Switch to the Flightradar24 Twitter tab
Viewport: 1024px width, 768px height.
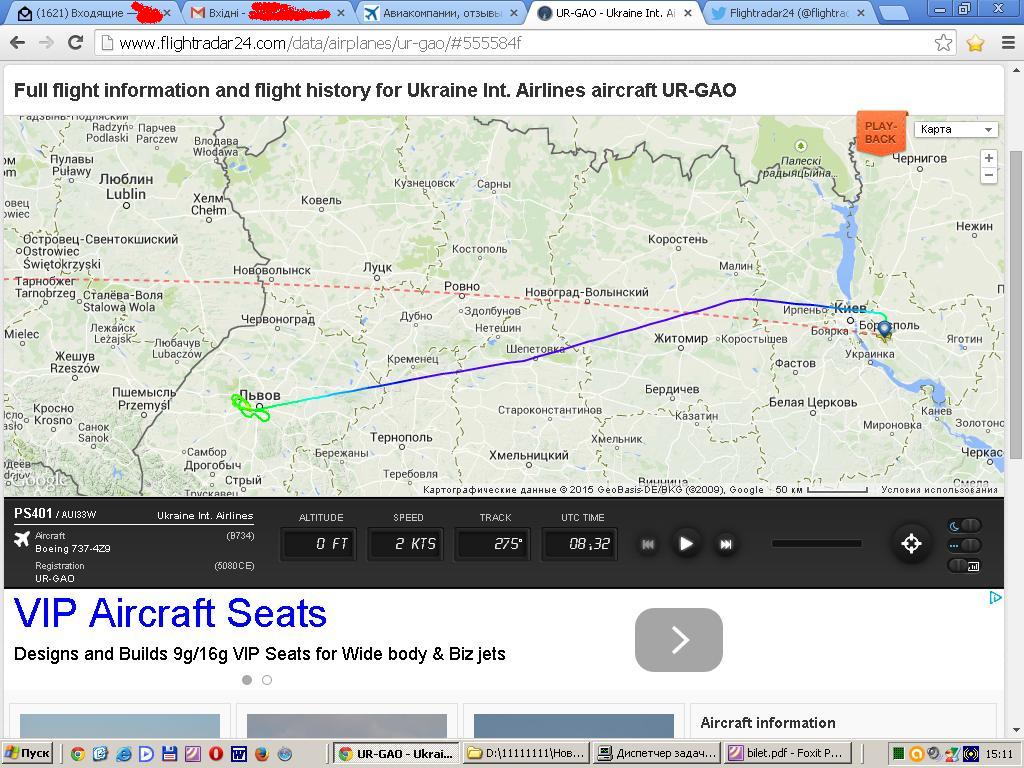click(x=788, y=13)
